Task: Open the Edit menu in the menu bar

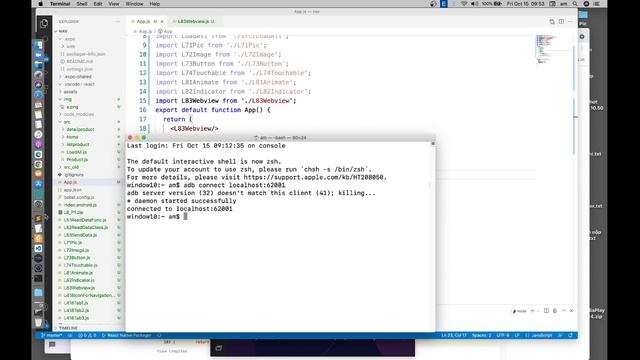Action: pyautogui.click(x=98, y=4)
